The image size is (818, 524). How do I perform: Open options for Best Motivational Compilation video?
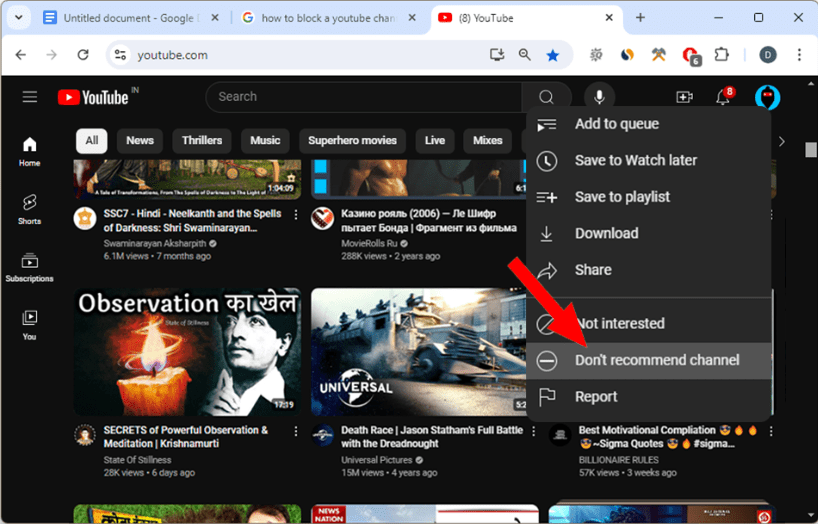(771, 431)
